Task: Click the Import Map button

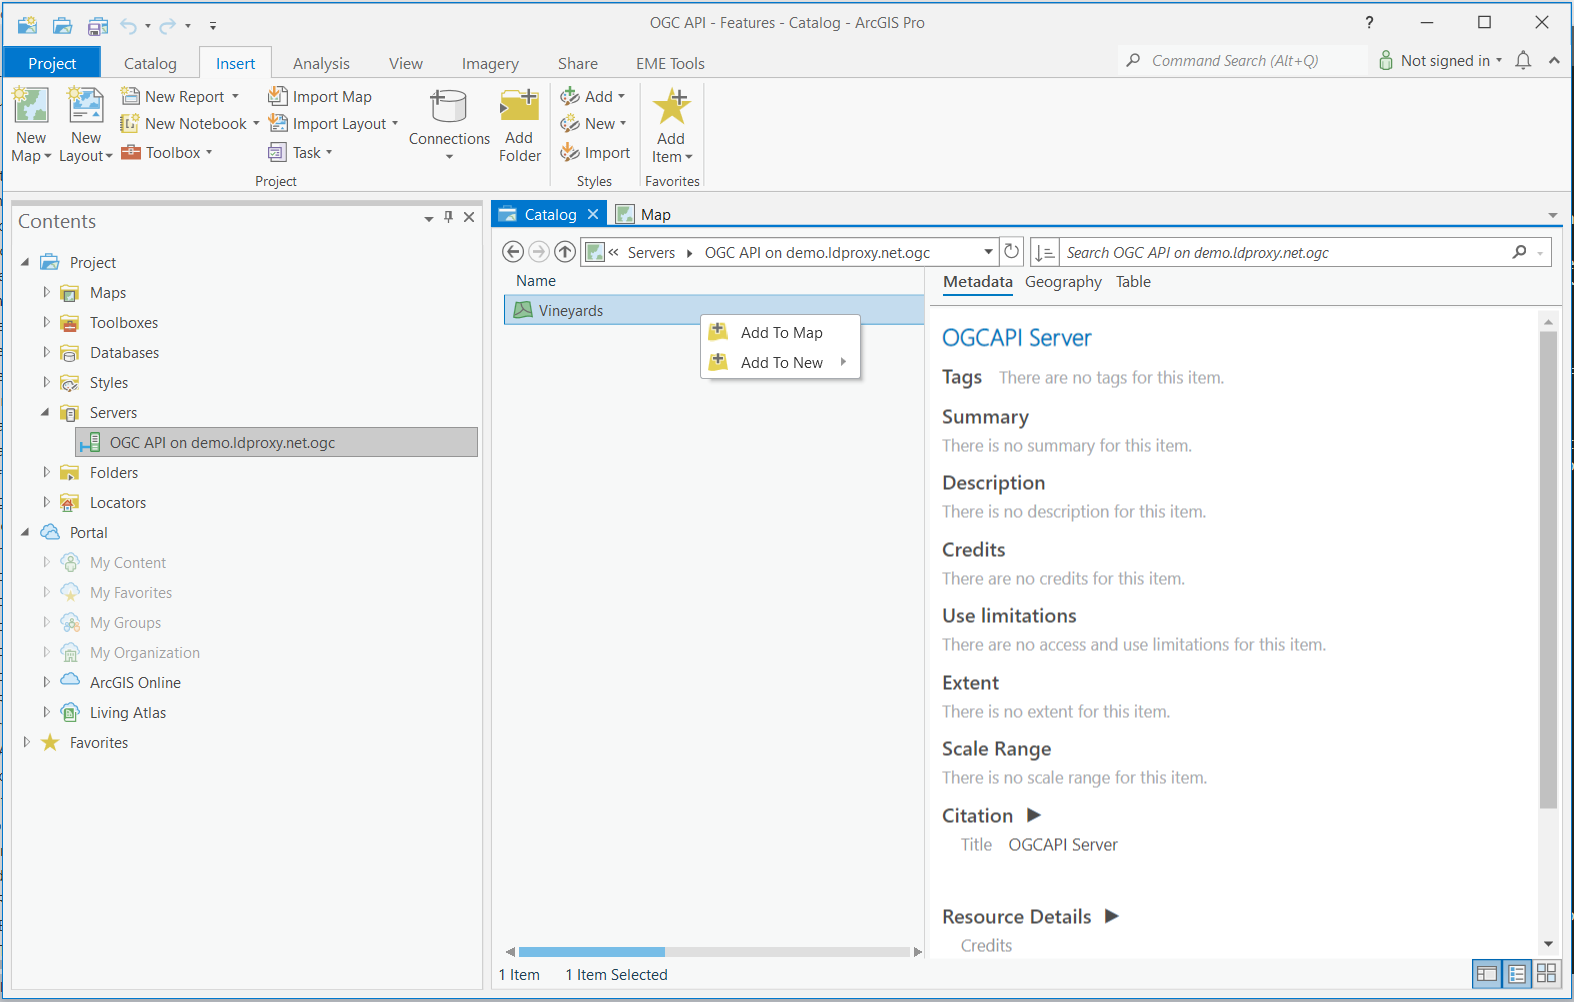Action: coord(320,96)
